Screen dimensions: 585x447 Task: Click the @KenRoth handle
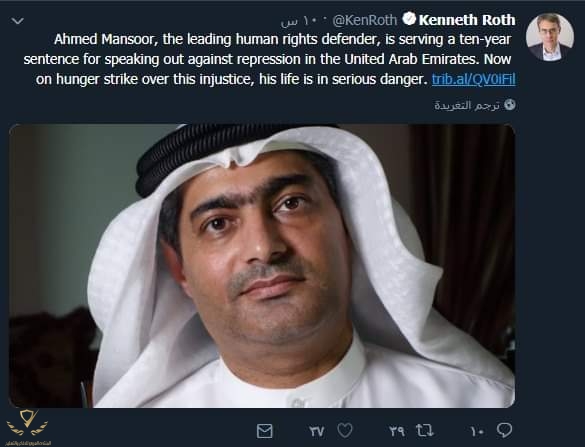365,20
